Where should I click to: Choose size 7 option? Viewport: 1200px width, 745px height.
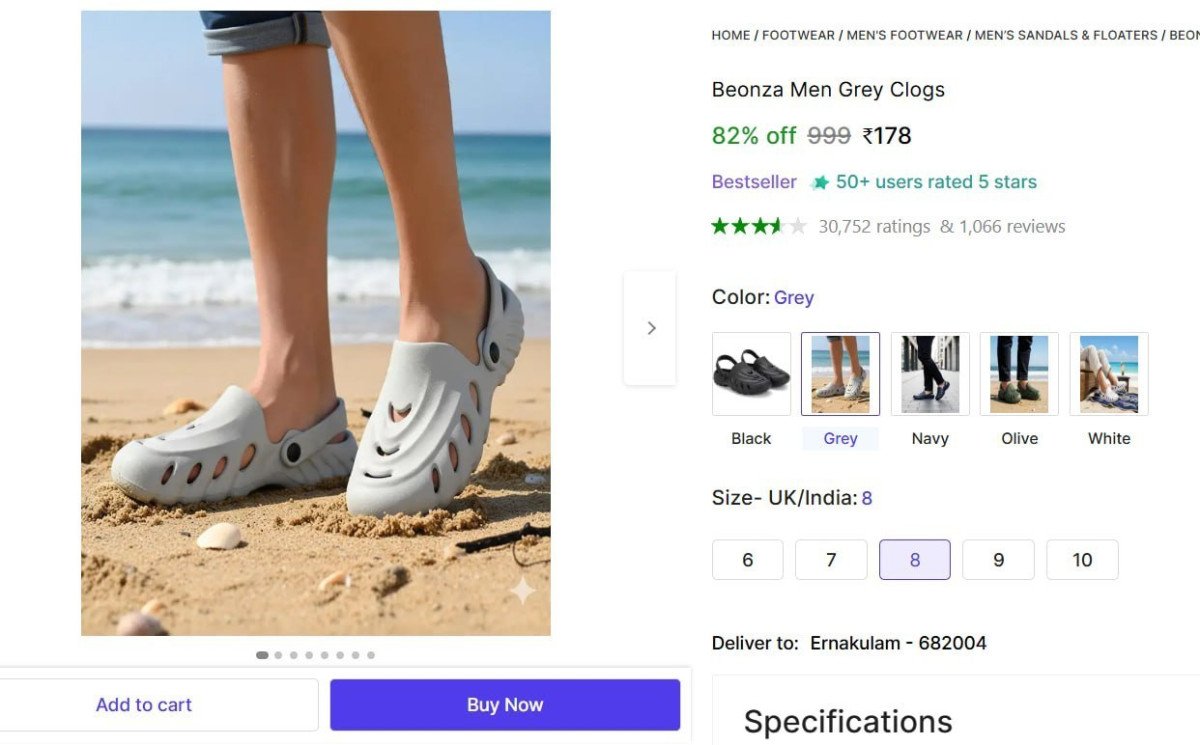pos(831,560)
